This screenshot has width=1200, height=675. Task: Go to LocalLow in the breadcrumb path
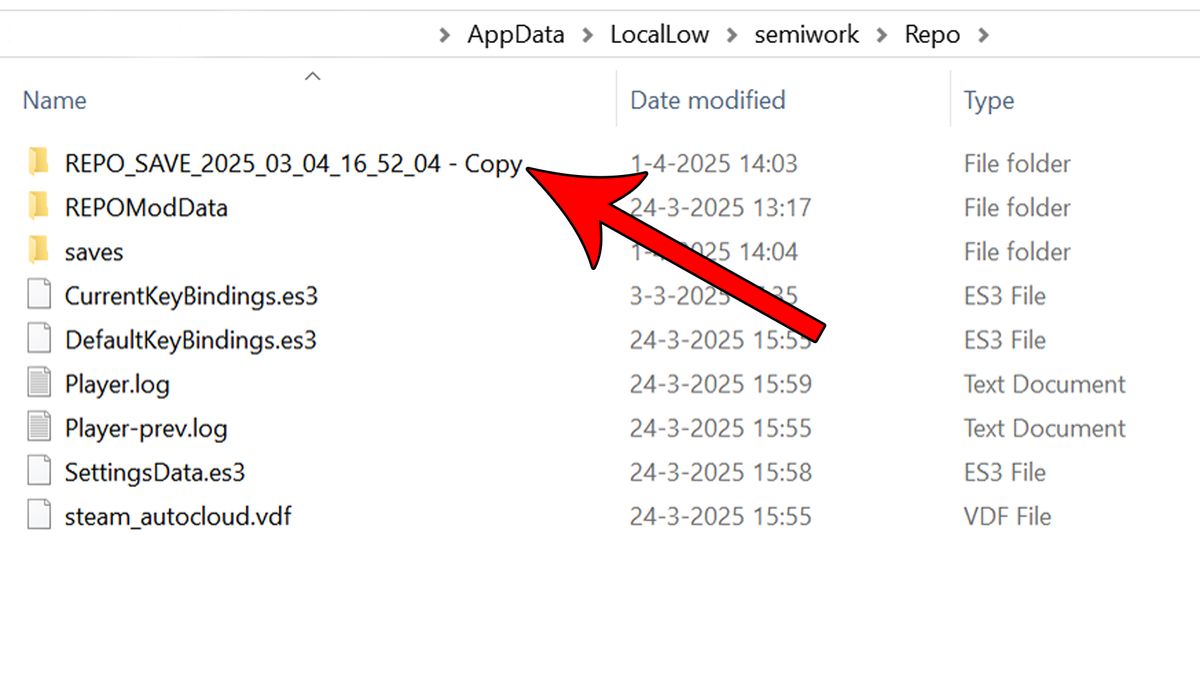(660, 34)
